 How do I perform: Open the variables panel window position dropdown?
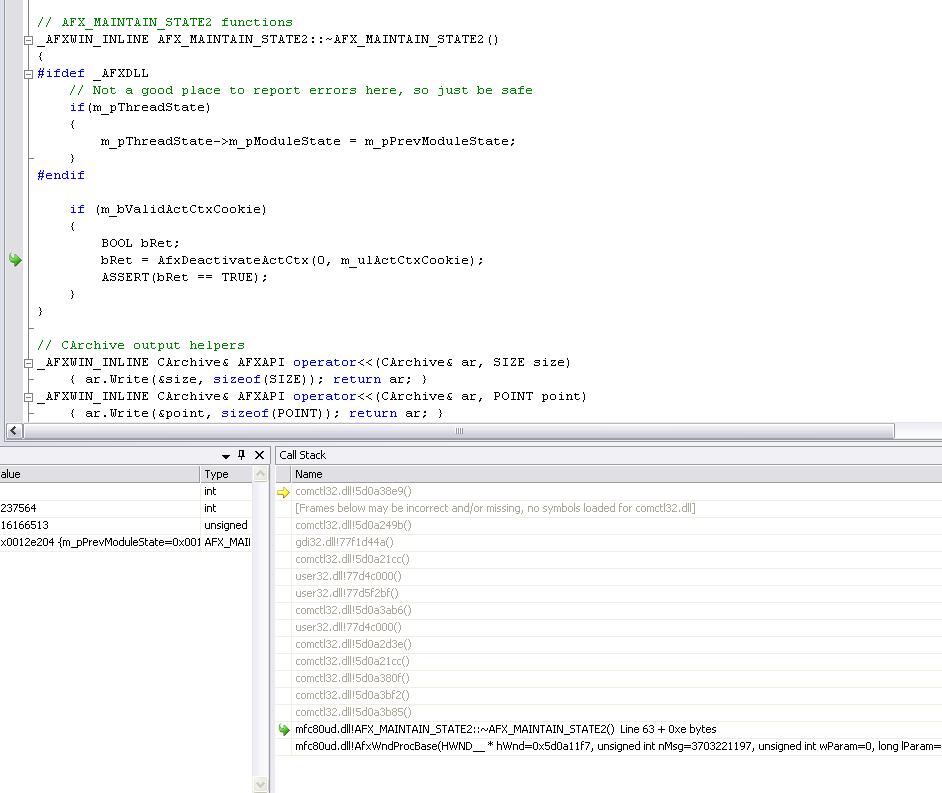tap(226, 456)
